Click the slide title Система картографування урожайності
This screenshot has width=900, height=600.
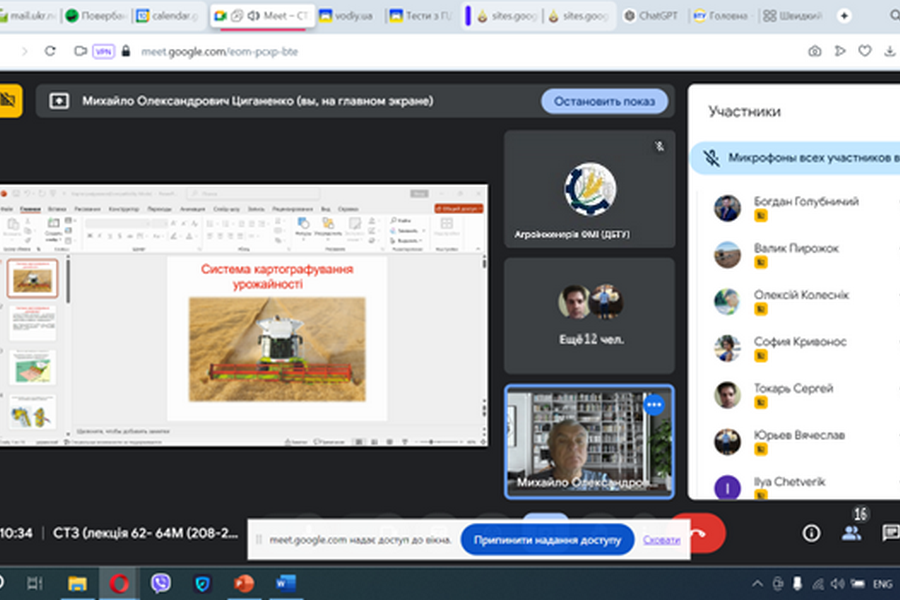[277, 276]
